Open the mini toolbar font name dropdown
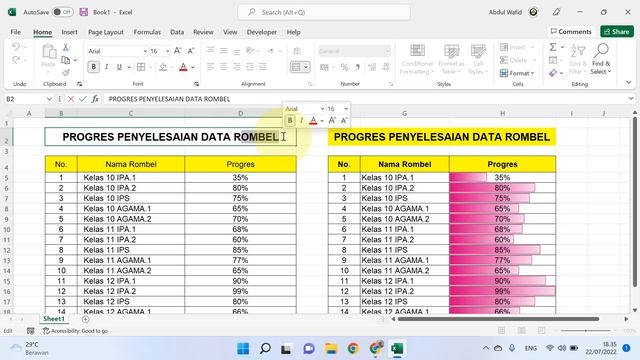The height and width of the screenshot is (360, 640). tap(322, 109)
